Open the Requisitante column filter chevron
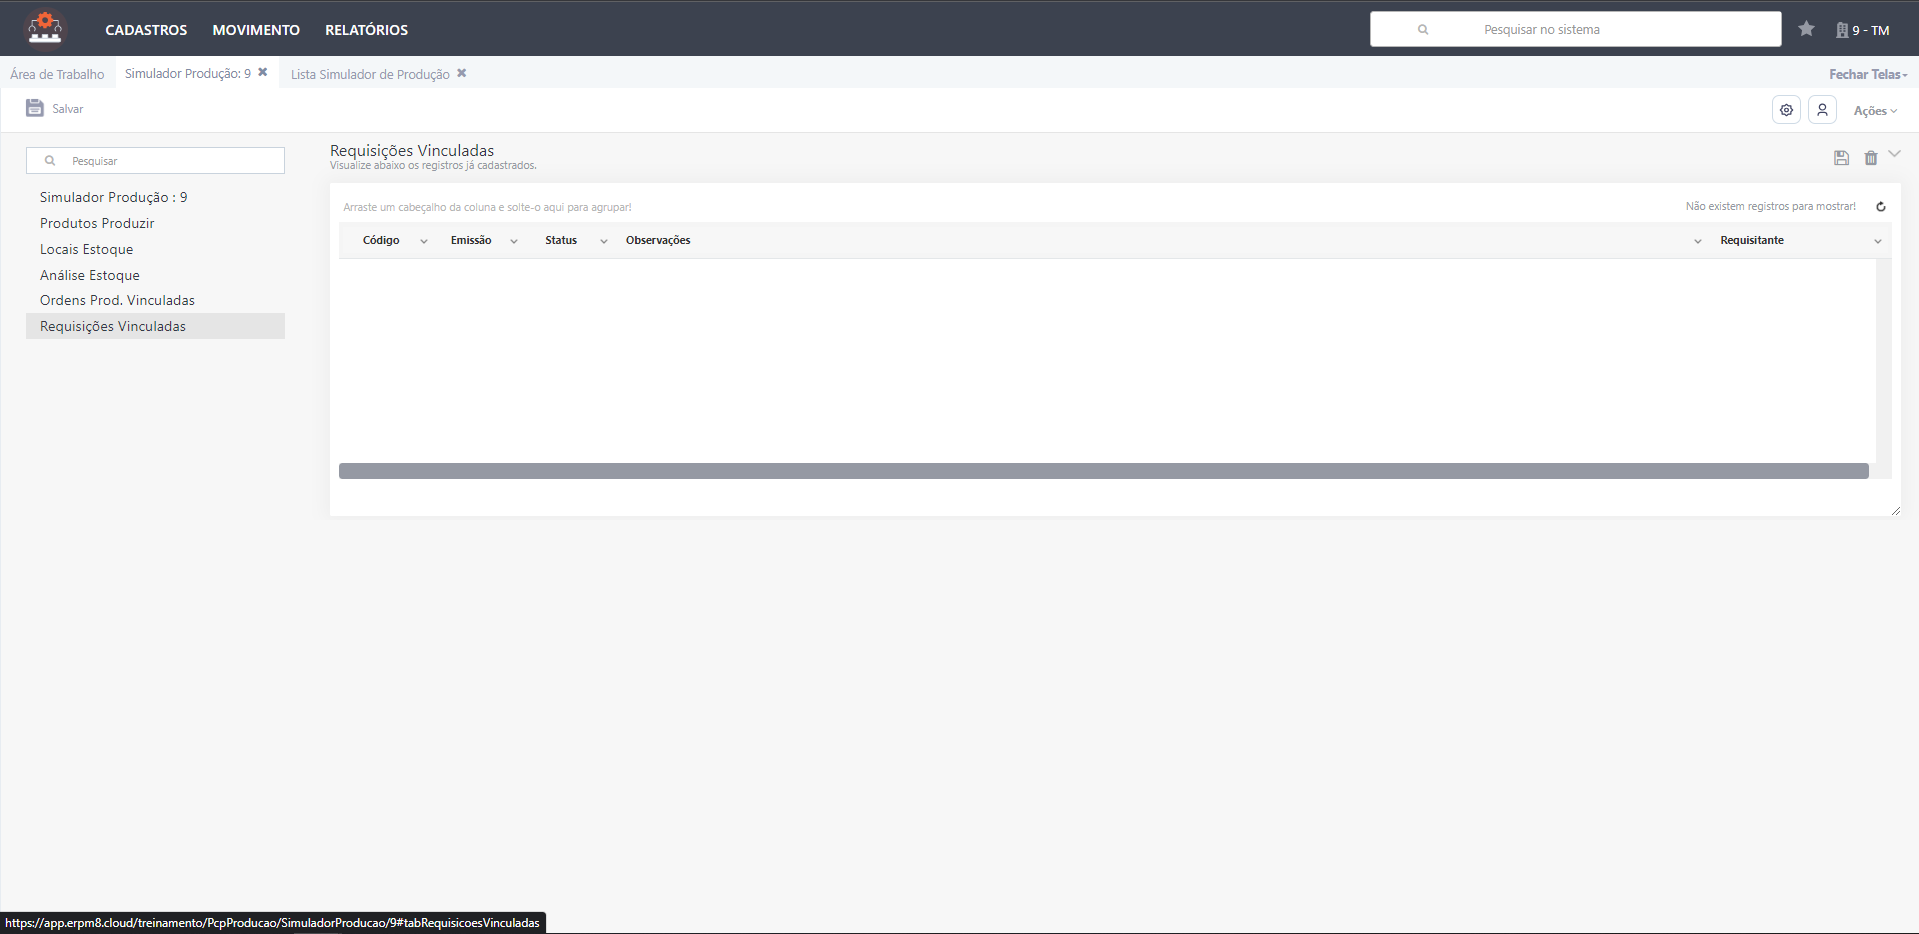 tap(1877, 241)
